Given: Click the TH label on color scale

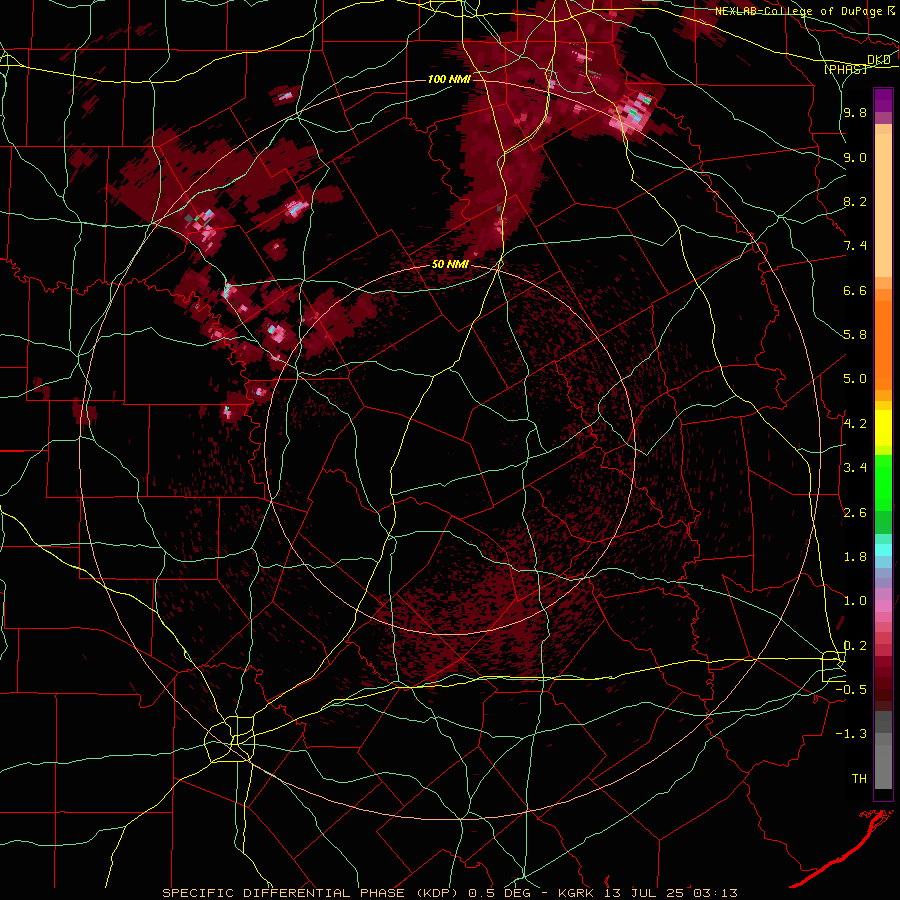Looking at the screenshot, I should (859, 779).
